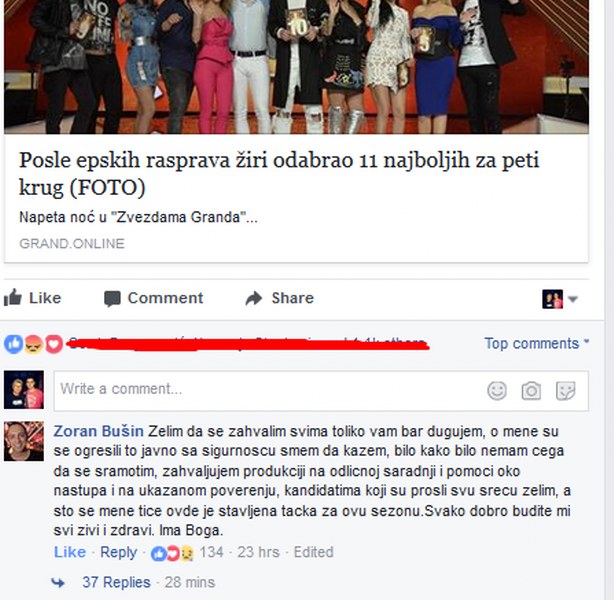Click the Share arrow icon

(254, 298)
